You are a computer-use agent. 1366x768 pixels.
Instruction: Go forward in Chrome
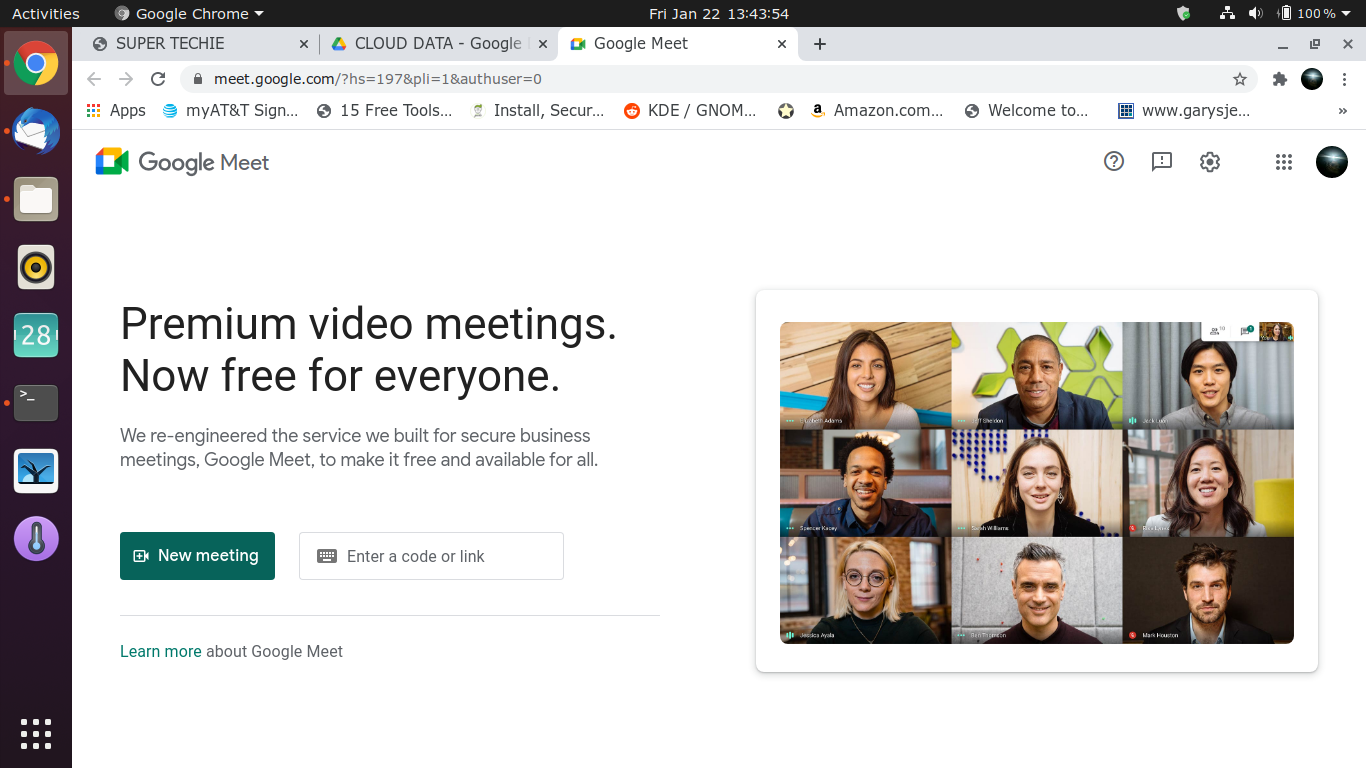126,79
